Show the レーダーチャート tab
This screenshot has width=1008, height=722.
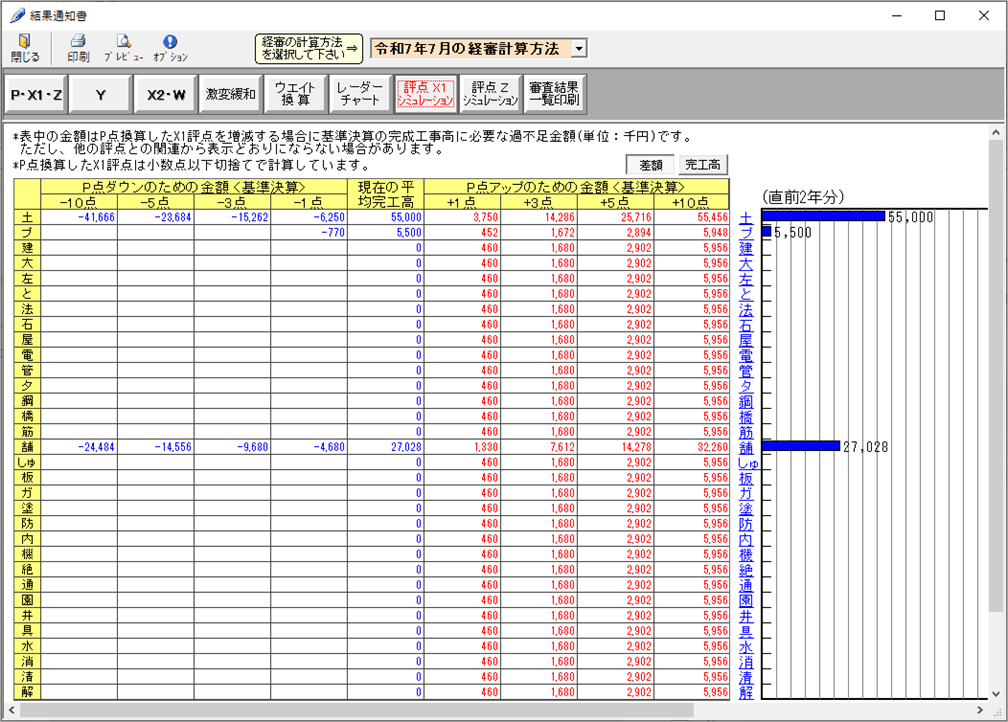pyautogui.click(x=361, y=95)
